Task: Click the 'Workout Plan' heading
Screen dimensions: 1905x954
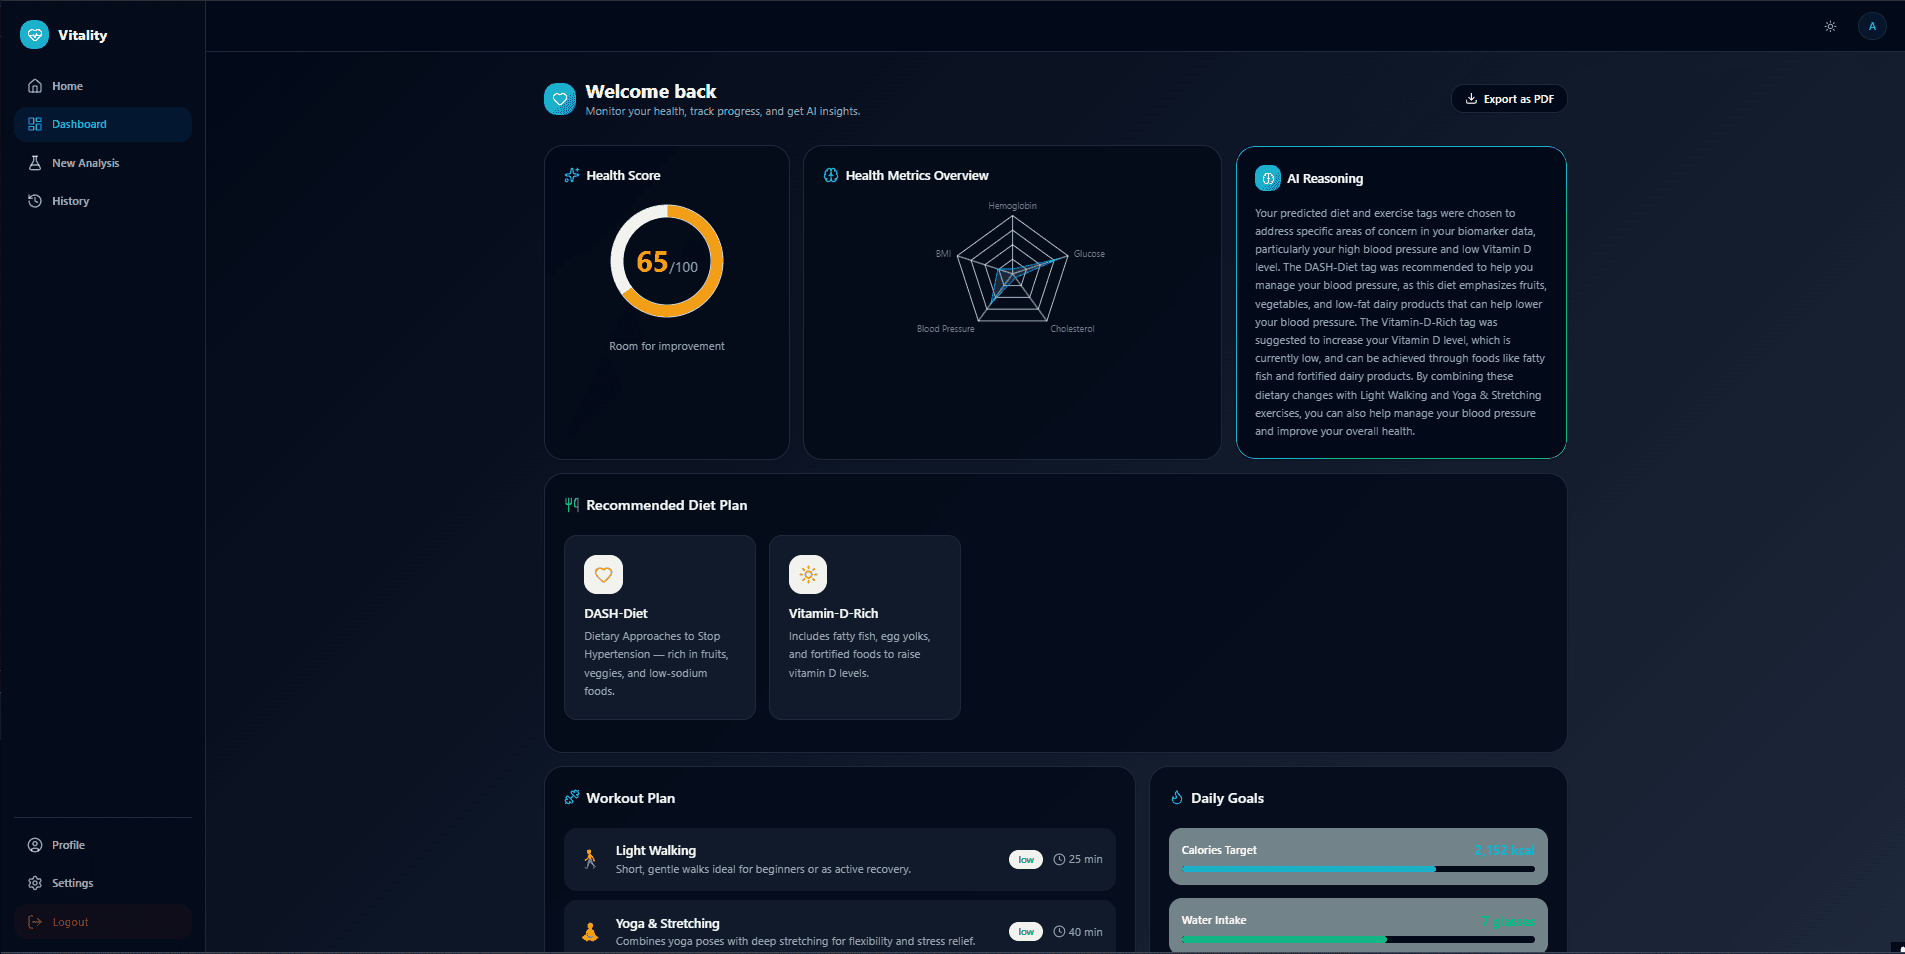Action: (x=630, y=798)
